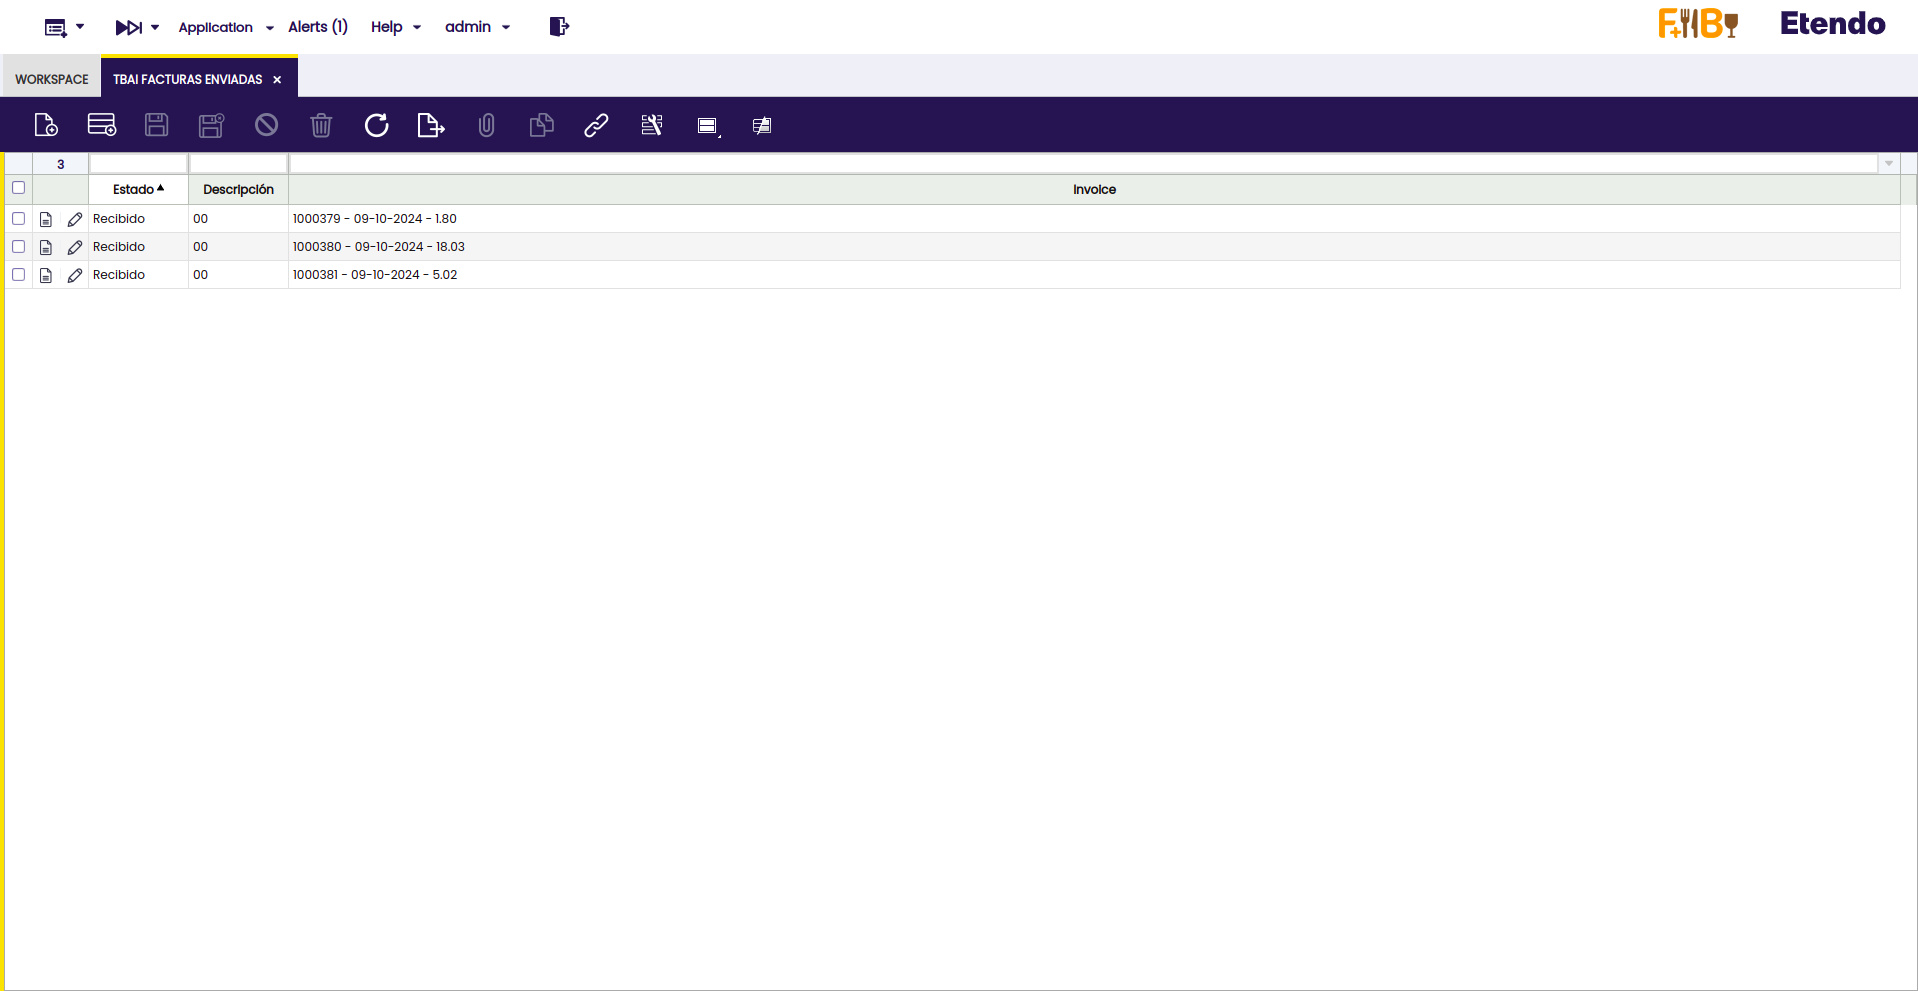Image resolution: width=1918 pixels, height=991 pixels.
Task: Sort by the Invoice column header
Action: [x=1094, y=189]
